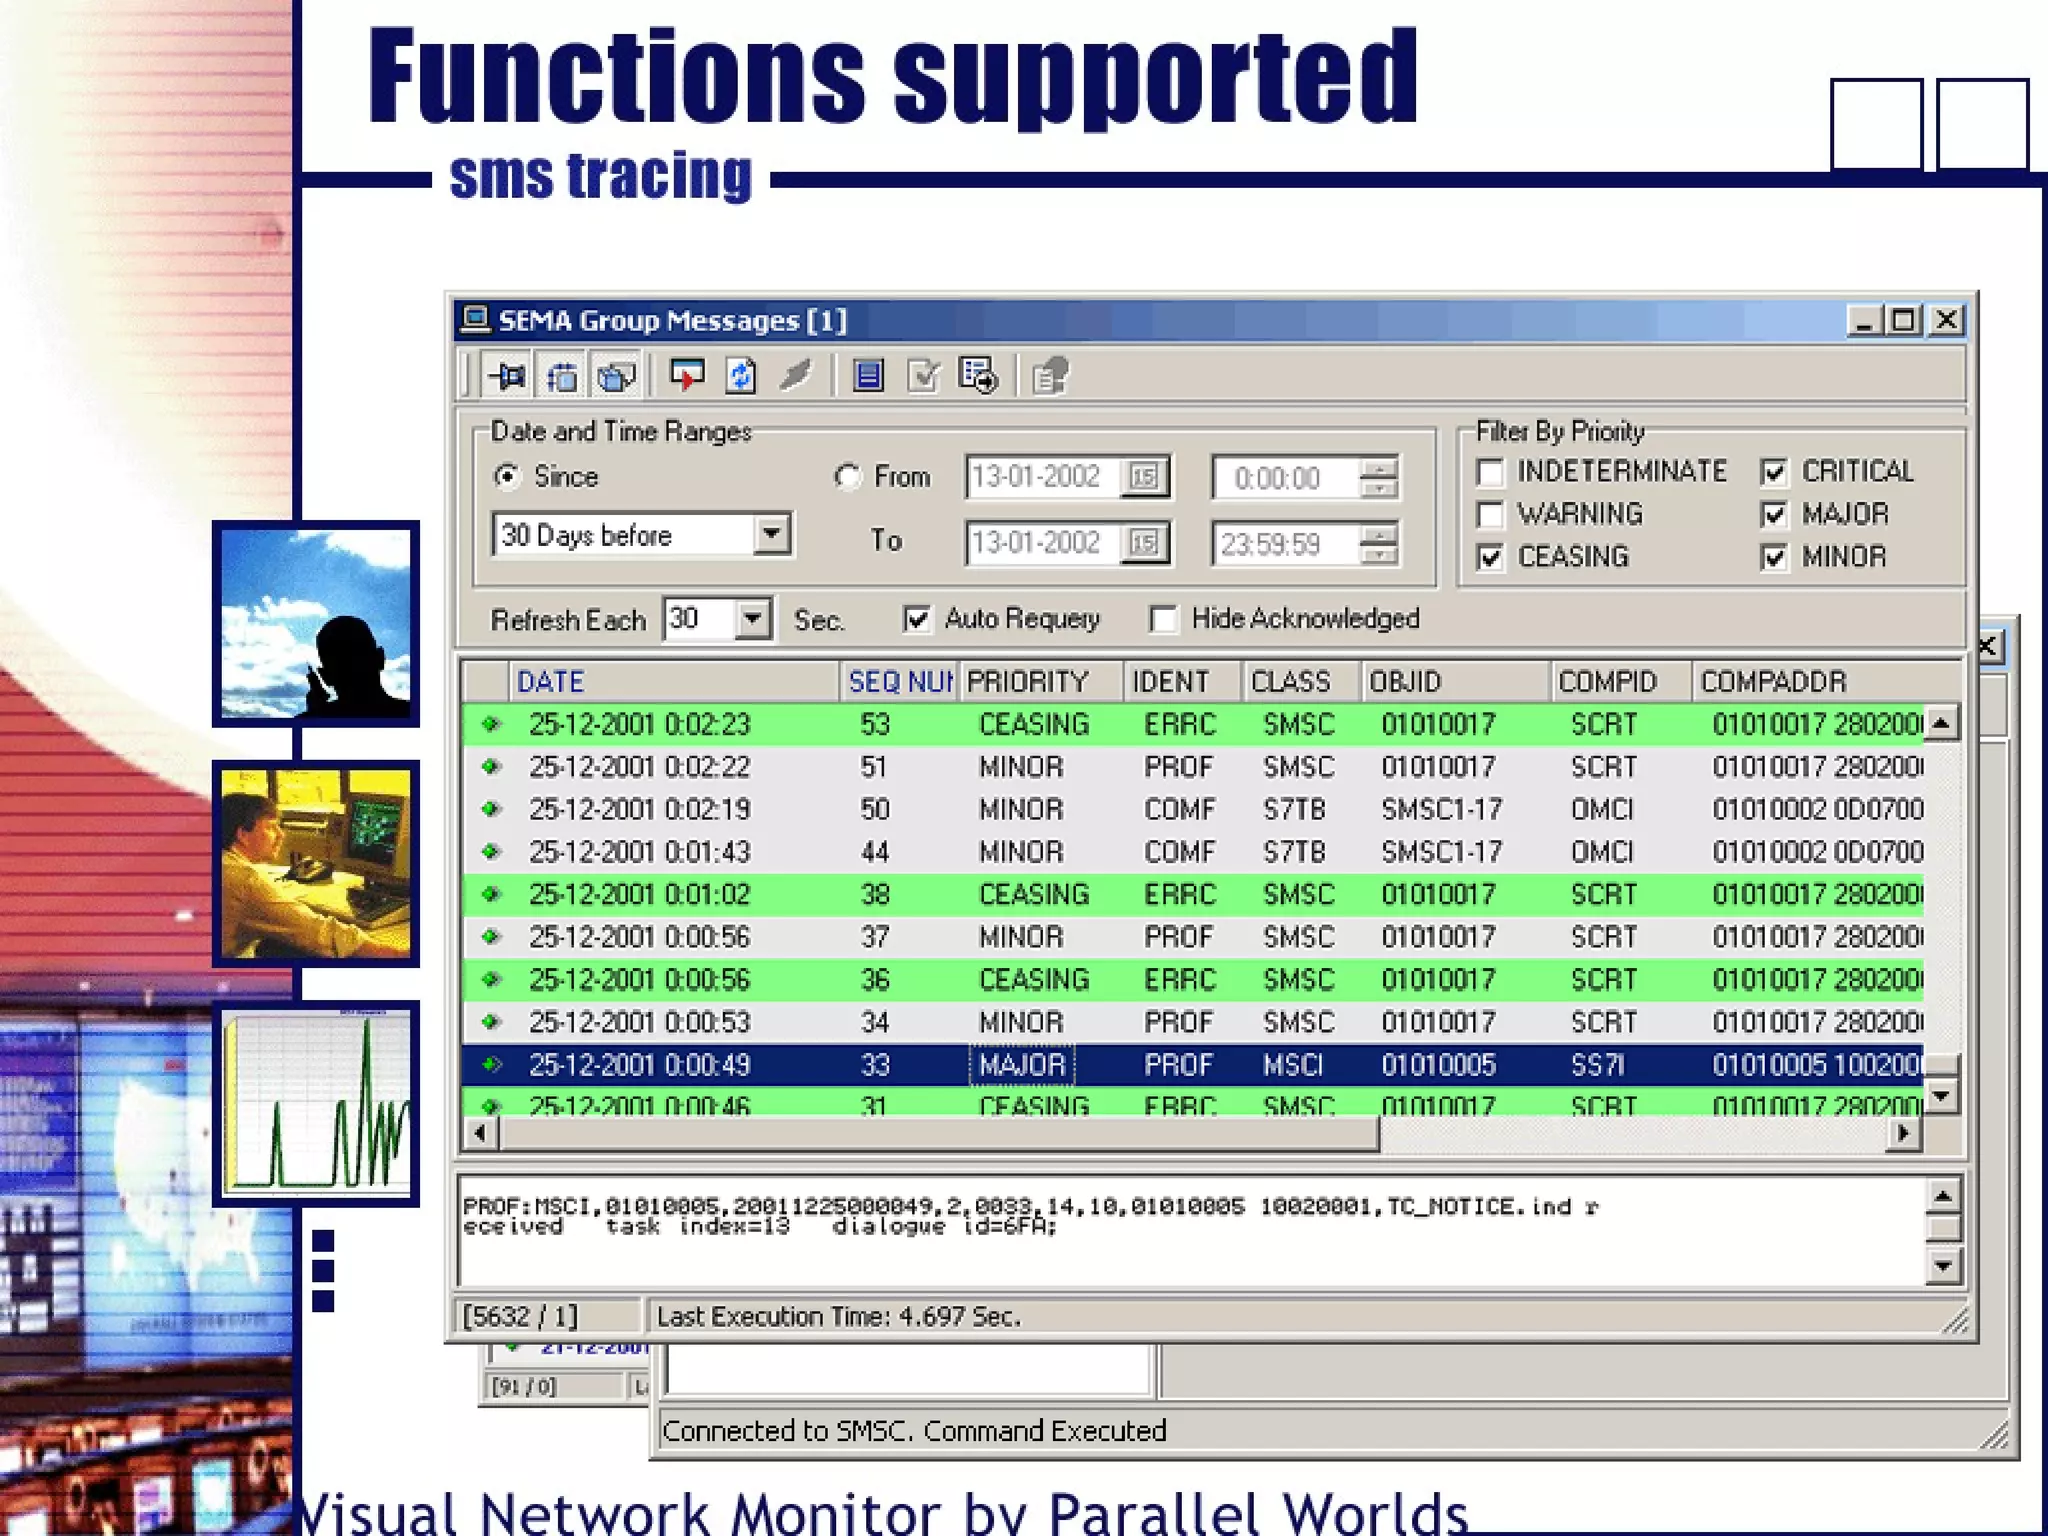The image size is (2048, 1536).
Task: Click the silhouette phone caller thumbnail
Action: coord(315,623)
